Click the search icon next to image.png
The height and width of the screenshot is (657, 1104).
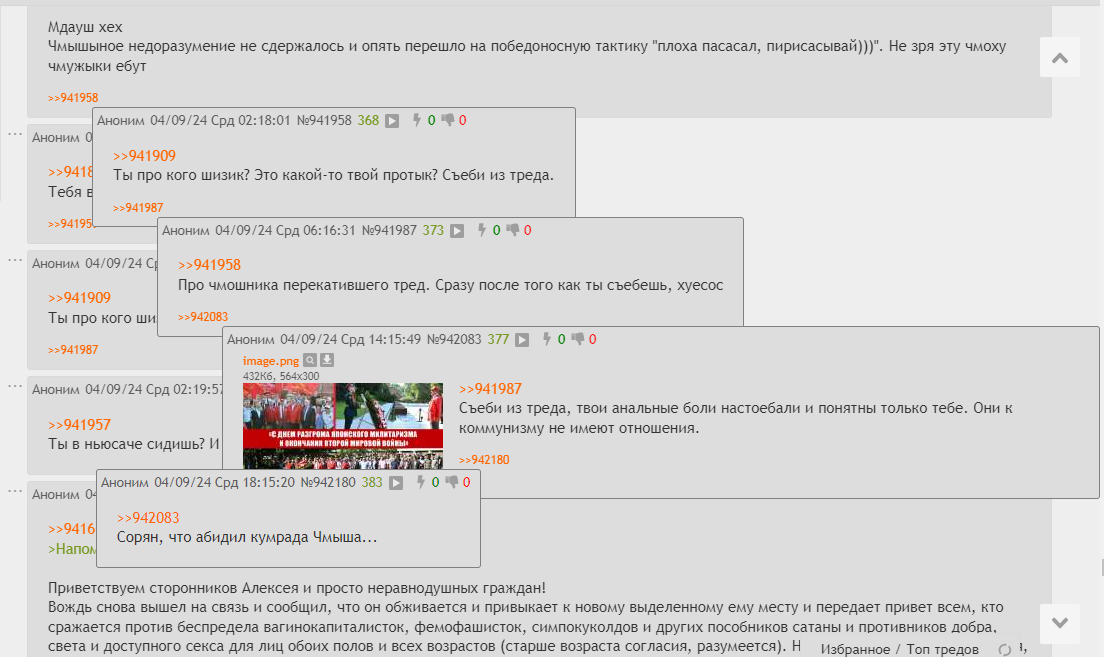point(310,360)
